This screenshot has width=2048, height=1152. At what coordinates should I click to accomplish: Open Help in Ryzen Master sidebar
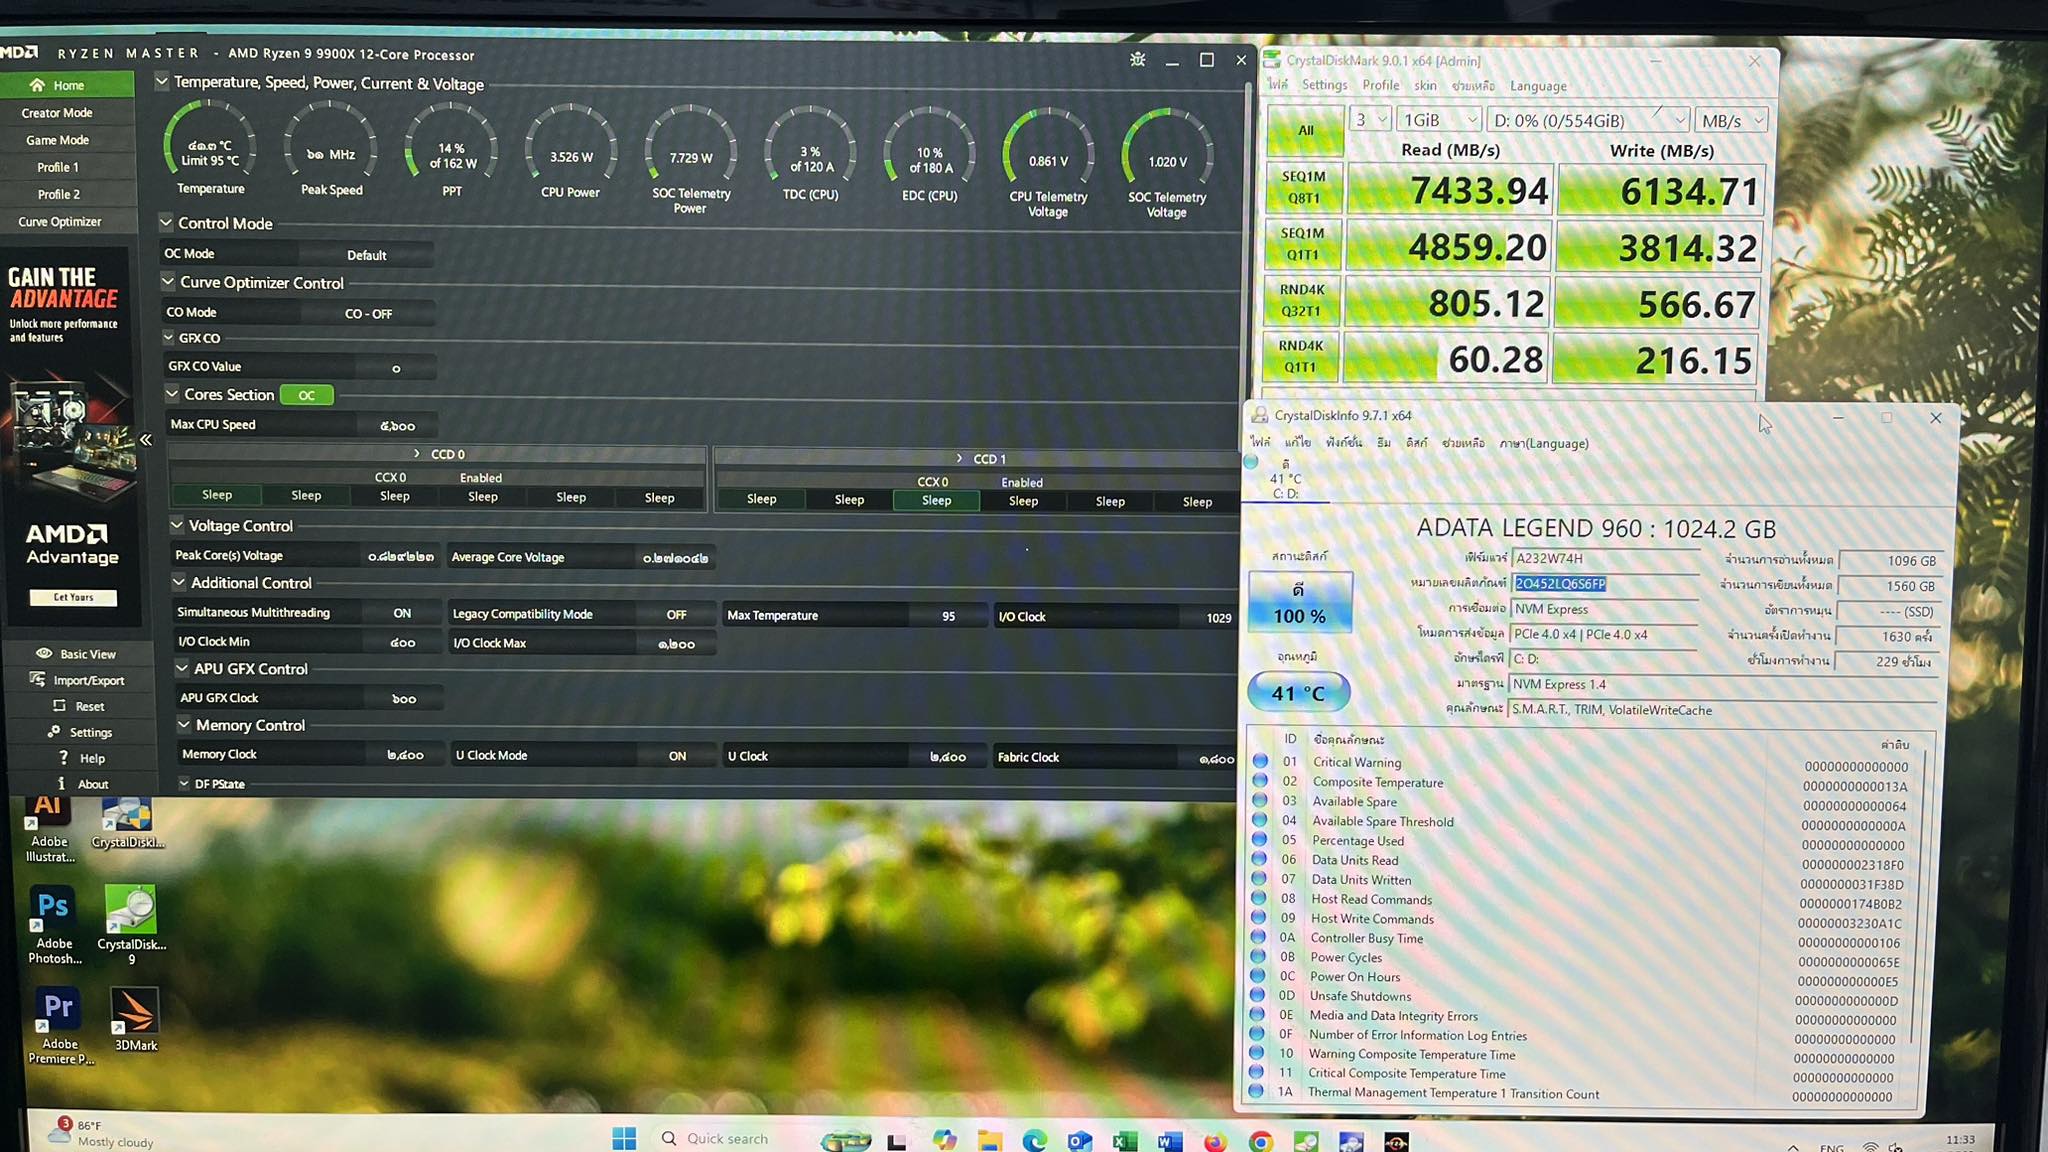(x=81, y=758)
